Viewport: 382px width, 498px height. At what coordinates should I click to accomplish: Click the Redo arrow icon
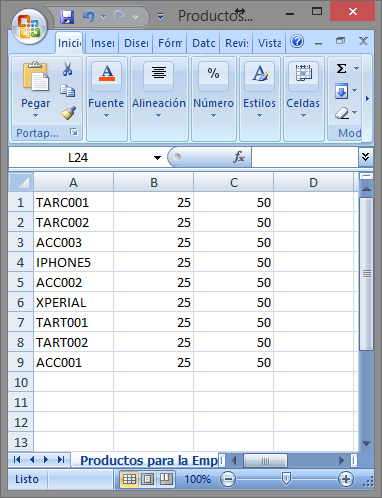(x=120, y=16)
